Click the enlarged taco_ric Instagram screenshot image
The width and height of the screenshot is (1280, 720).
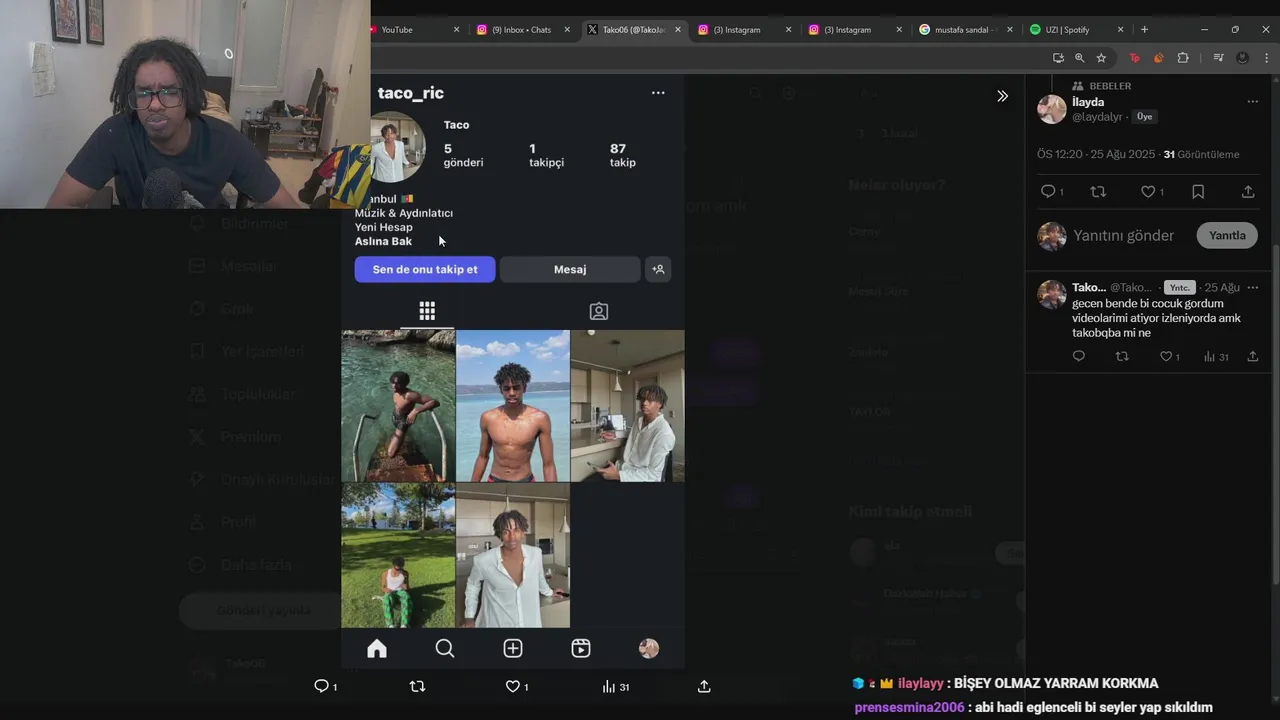point(513,370)
